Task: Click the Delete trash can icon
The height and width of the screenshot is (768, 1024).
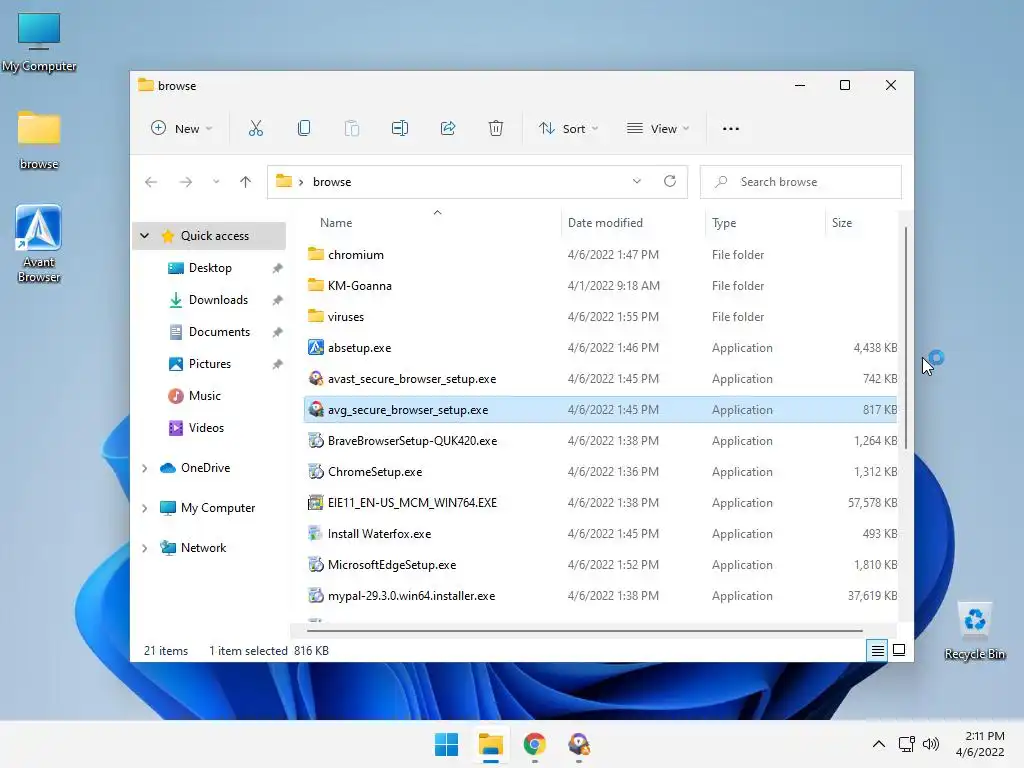Action: (496, 129)
